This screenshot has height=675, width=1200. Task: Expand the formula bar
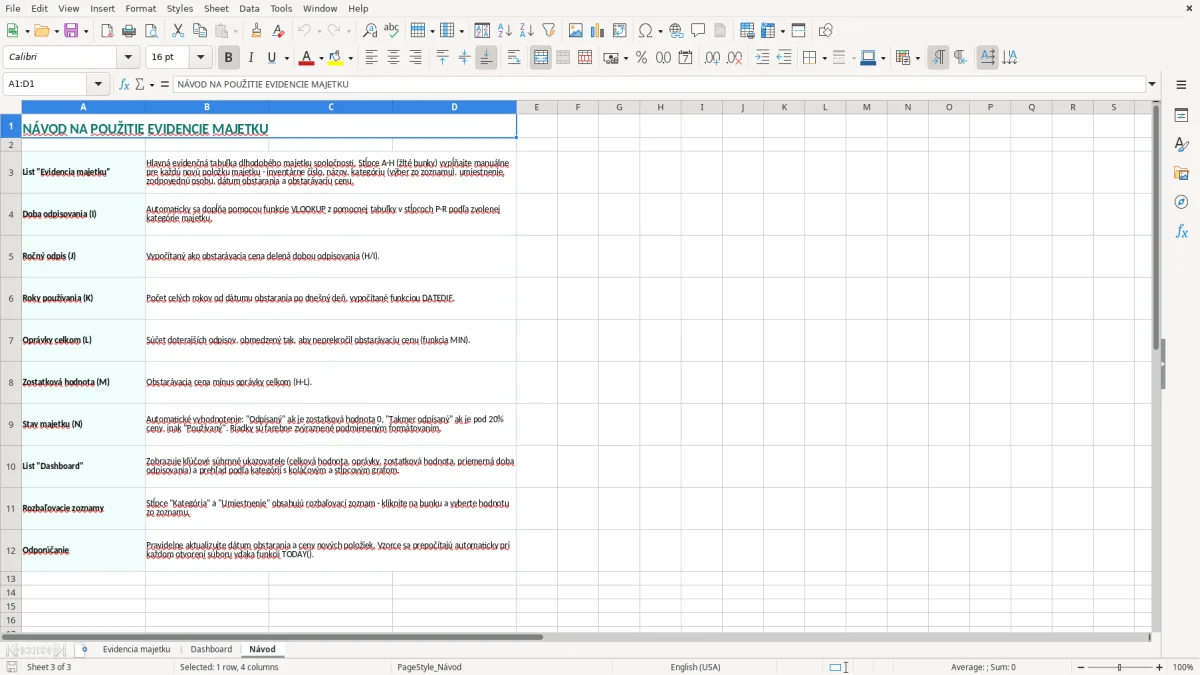1153,85
